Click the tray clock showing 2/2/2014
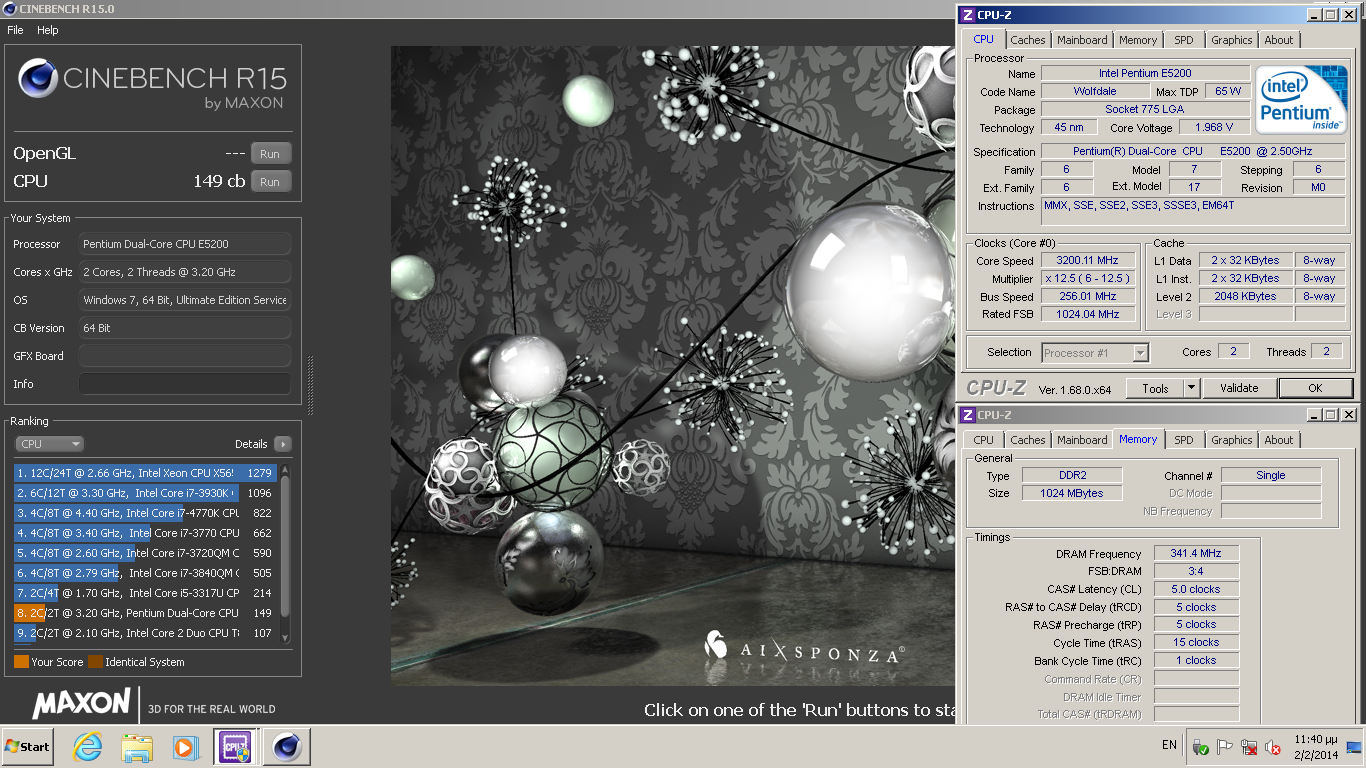This screenshot has height=768, width=1366. point(1316,747)
